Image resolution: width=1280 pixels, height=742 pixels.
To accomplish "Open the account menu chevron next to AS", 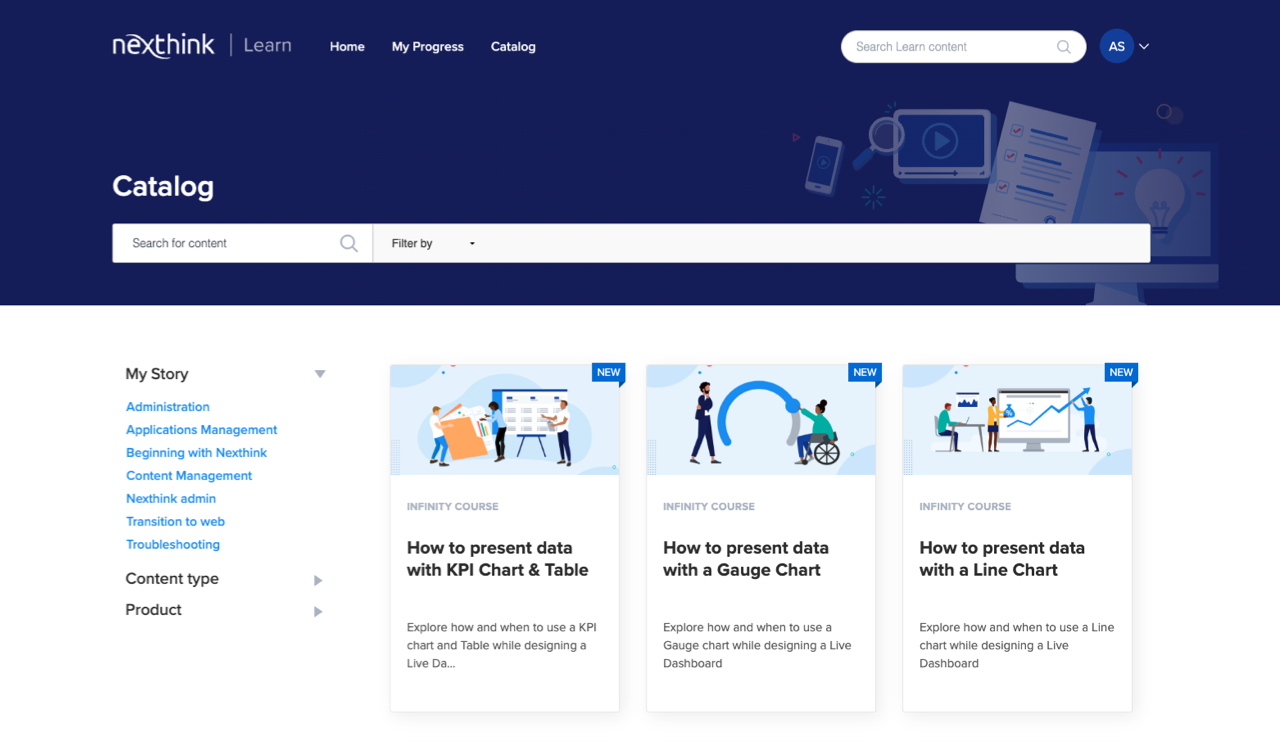I will 1144,46.
